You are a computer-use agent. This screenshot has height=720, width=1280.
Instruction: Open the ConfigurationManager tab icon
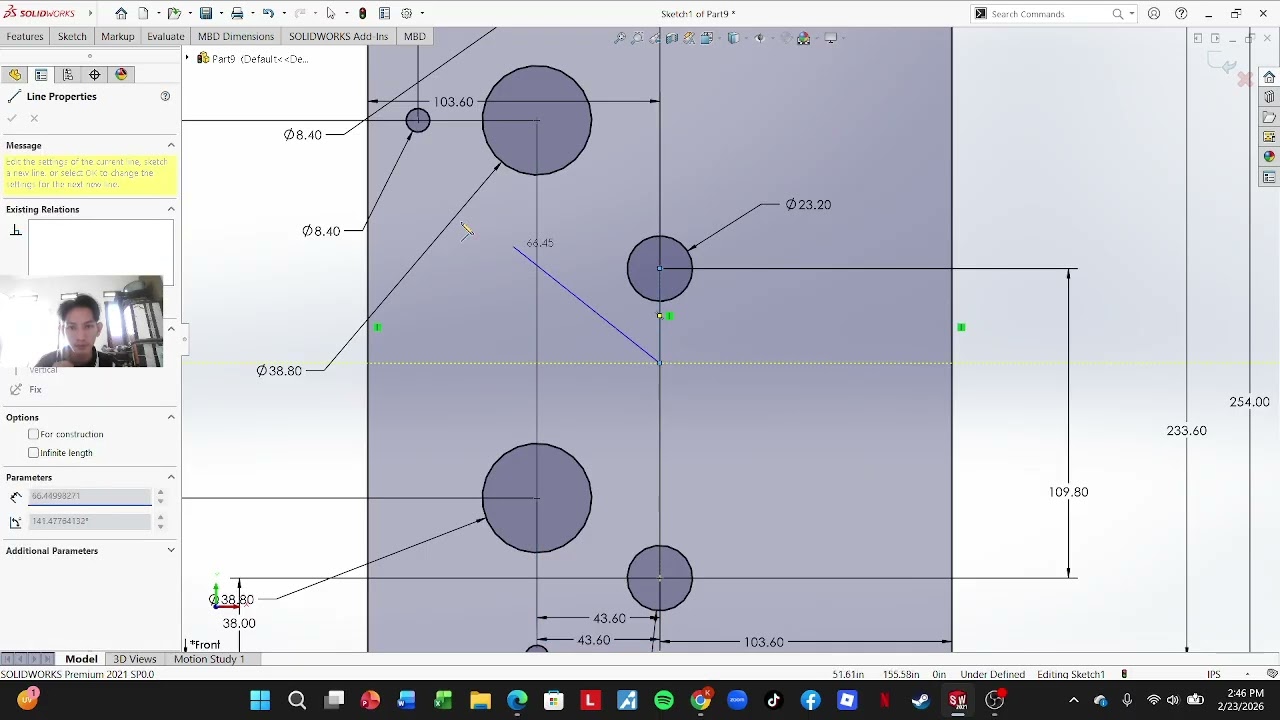68,75
